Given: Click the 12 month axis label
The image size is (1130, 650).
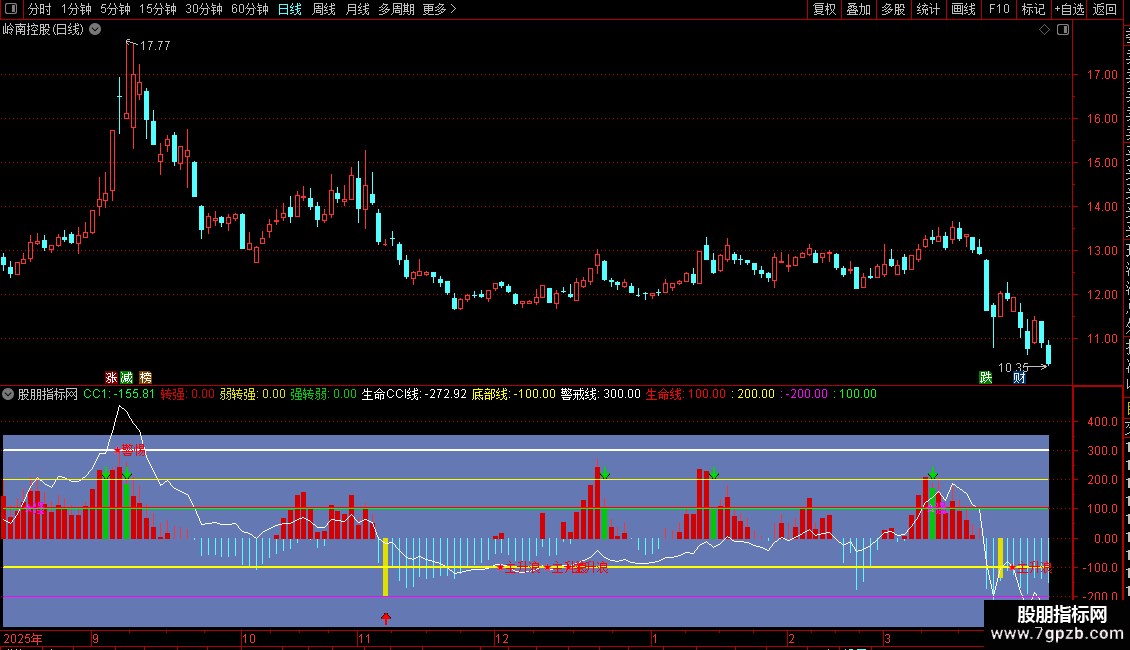Looking at the screenshot, I should [x=502, y=638].
